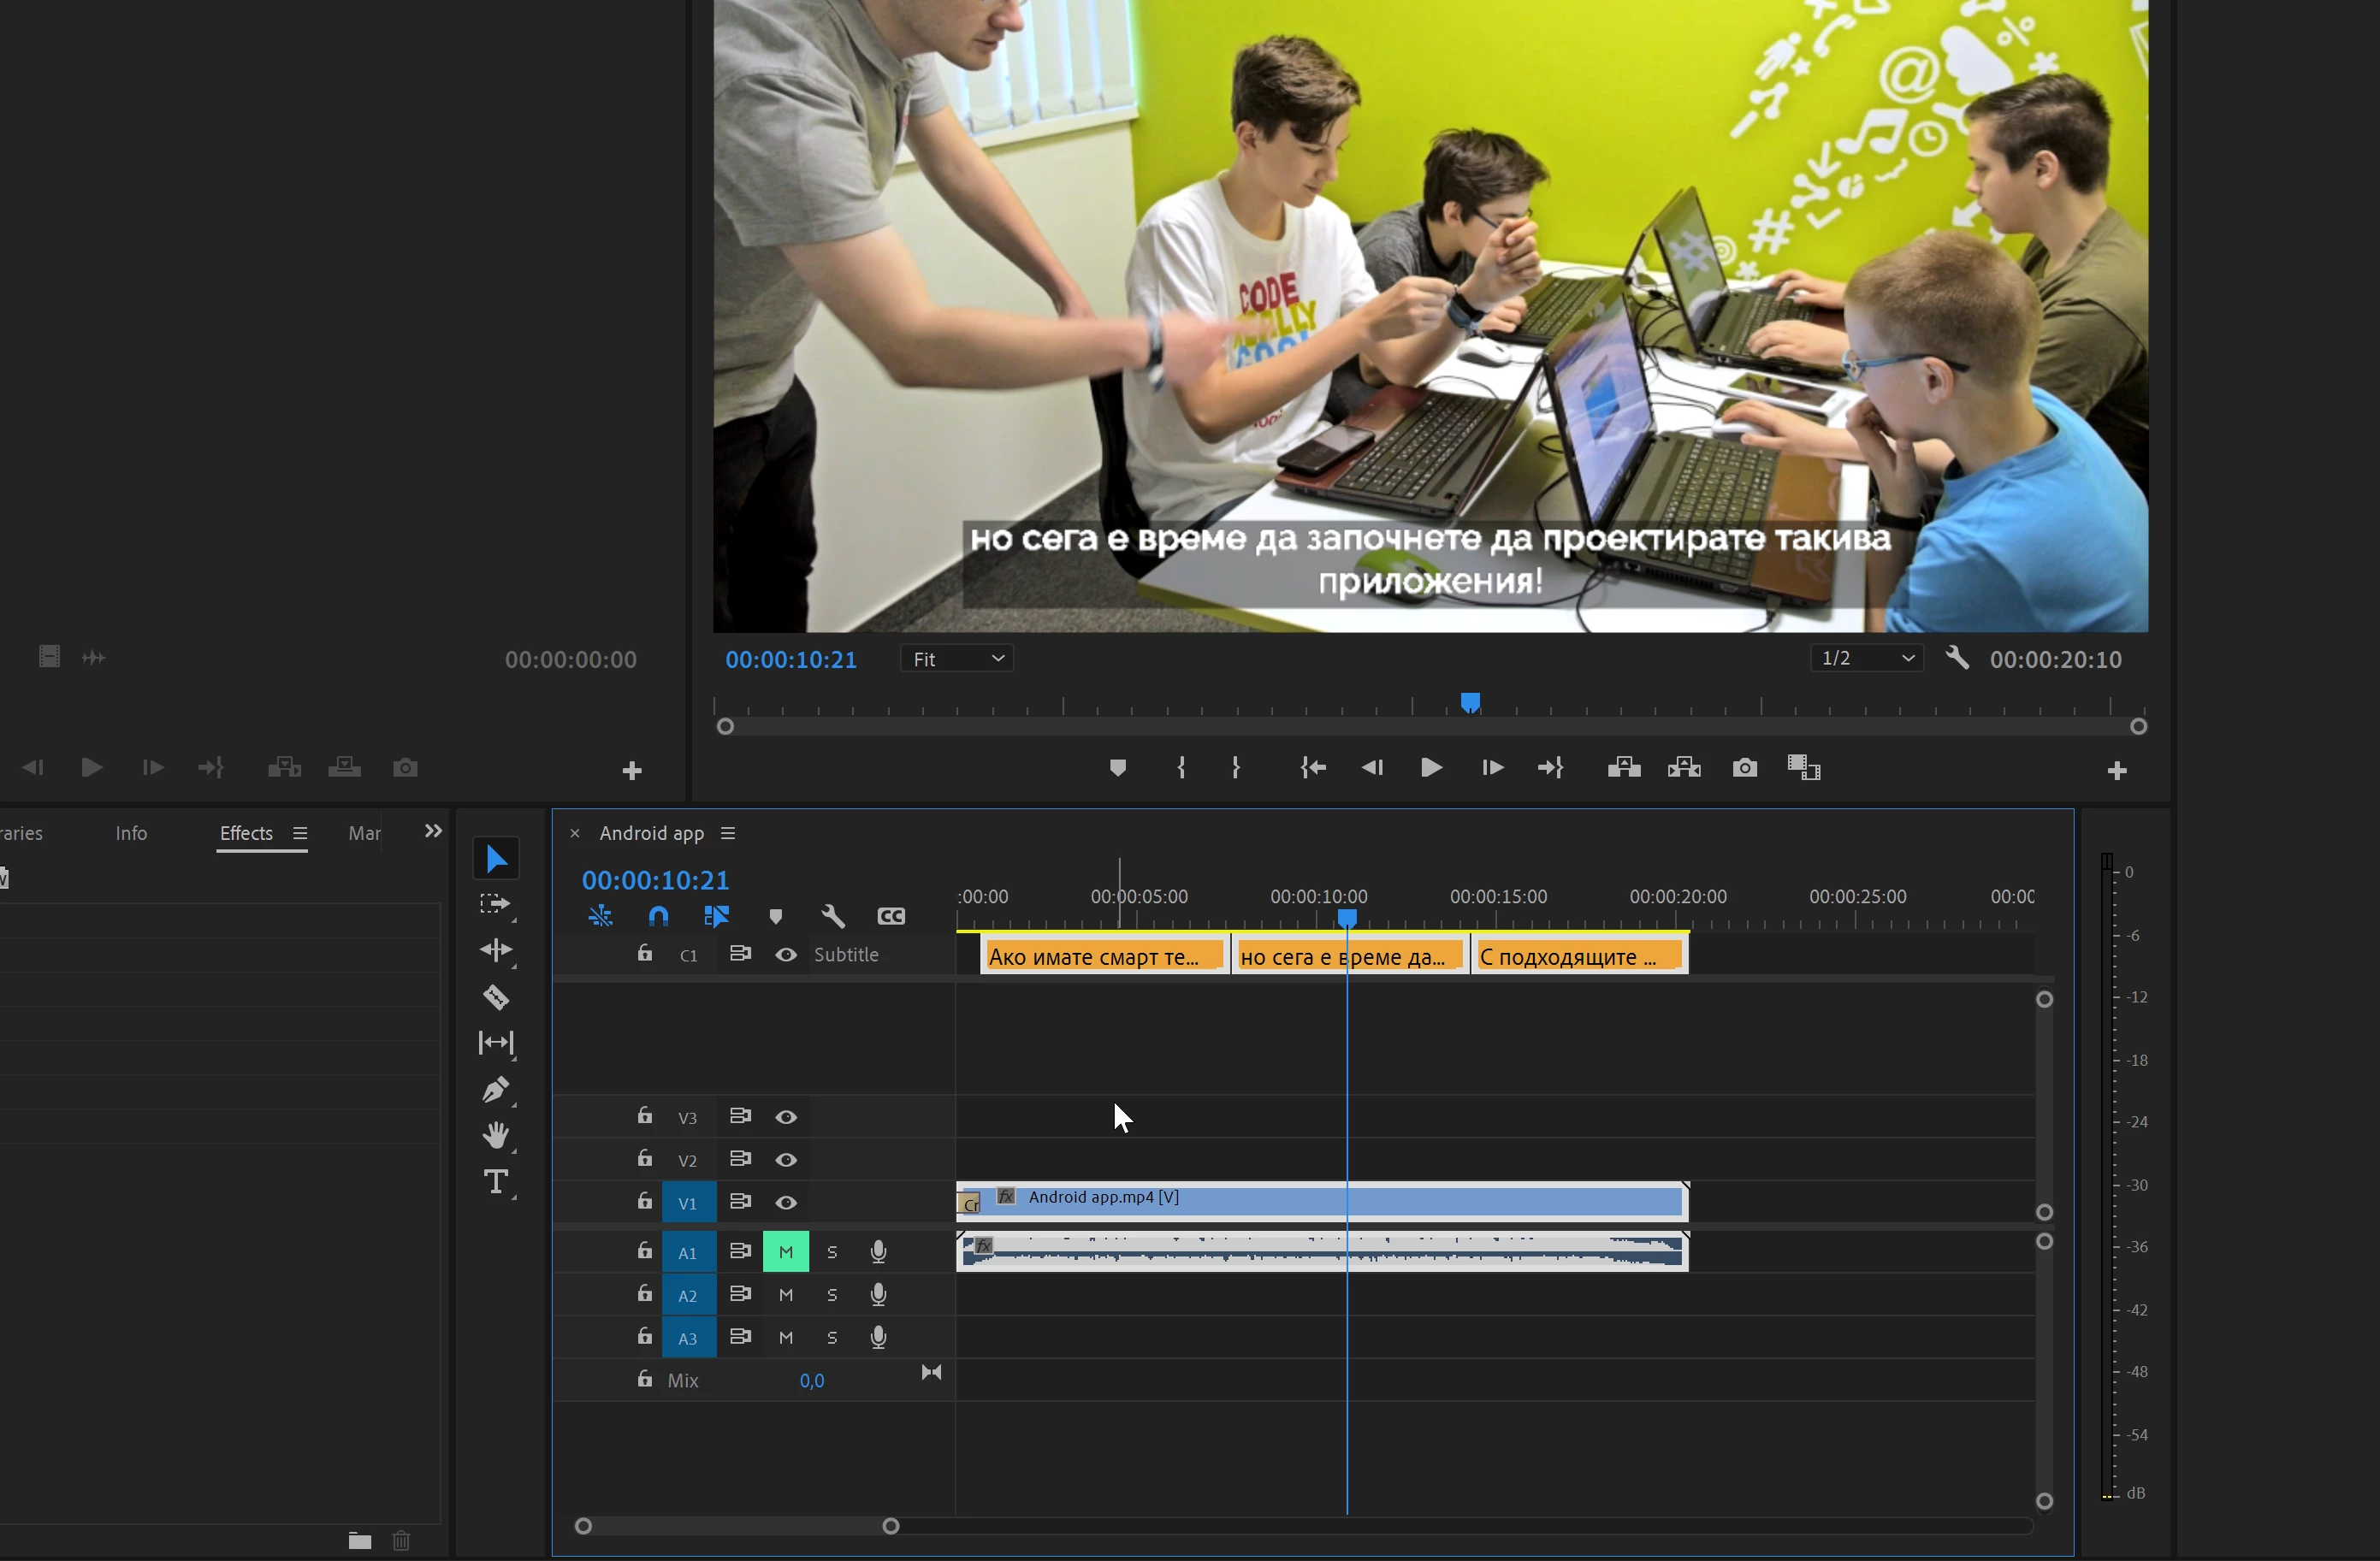Image resolution: width=2380 pixels, height=1561 pixels.
Task: Toggle Subtitle track visibility eye
Action: 786,955
